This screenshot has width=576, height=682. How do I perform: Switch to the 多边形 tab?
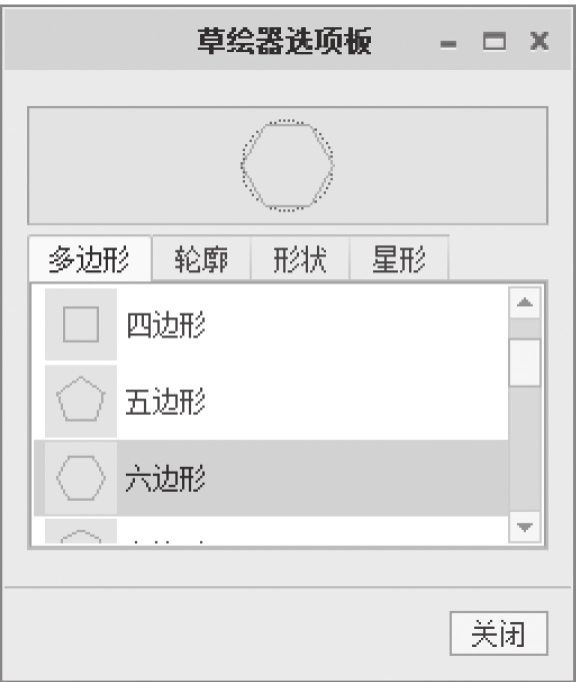[x=90, y=259]
